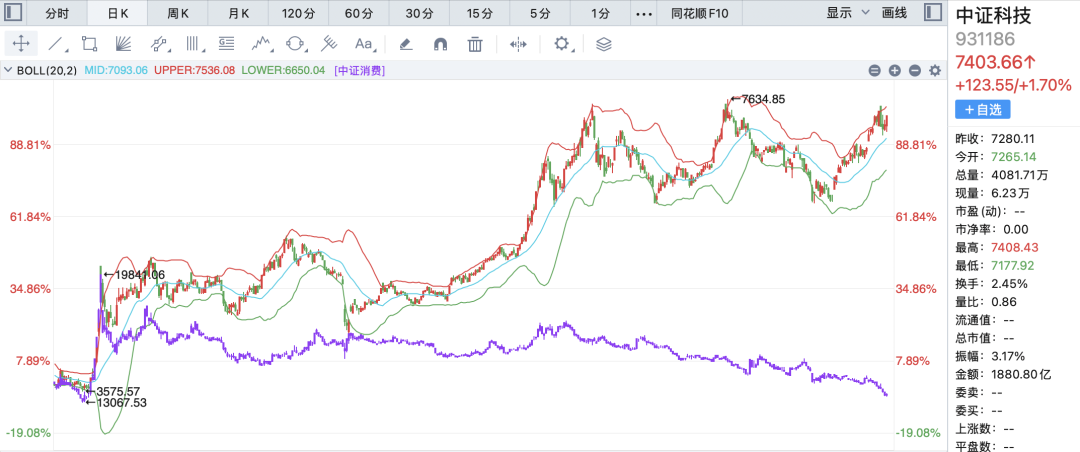Screen dimensions: 1080x452
Task: Select the trend line drawing tool
Action: tap(55, 44)
